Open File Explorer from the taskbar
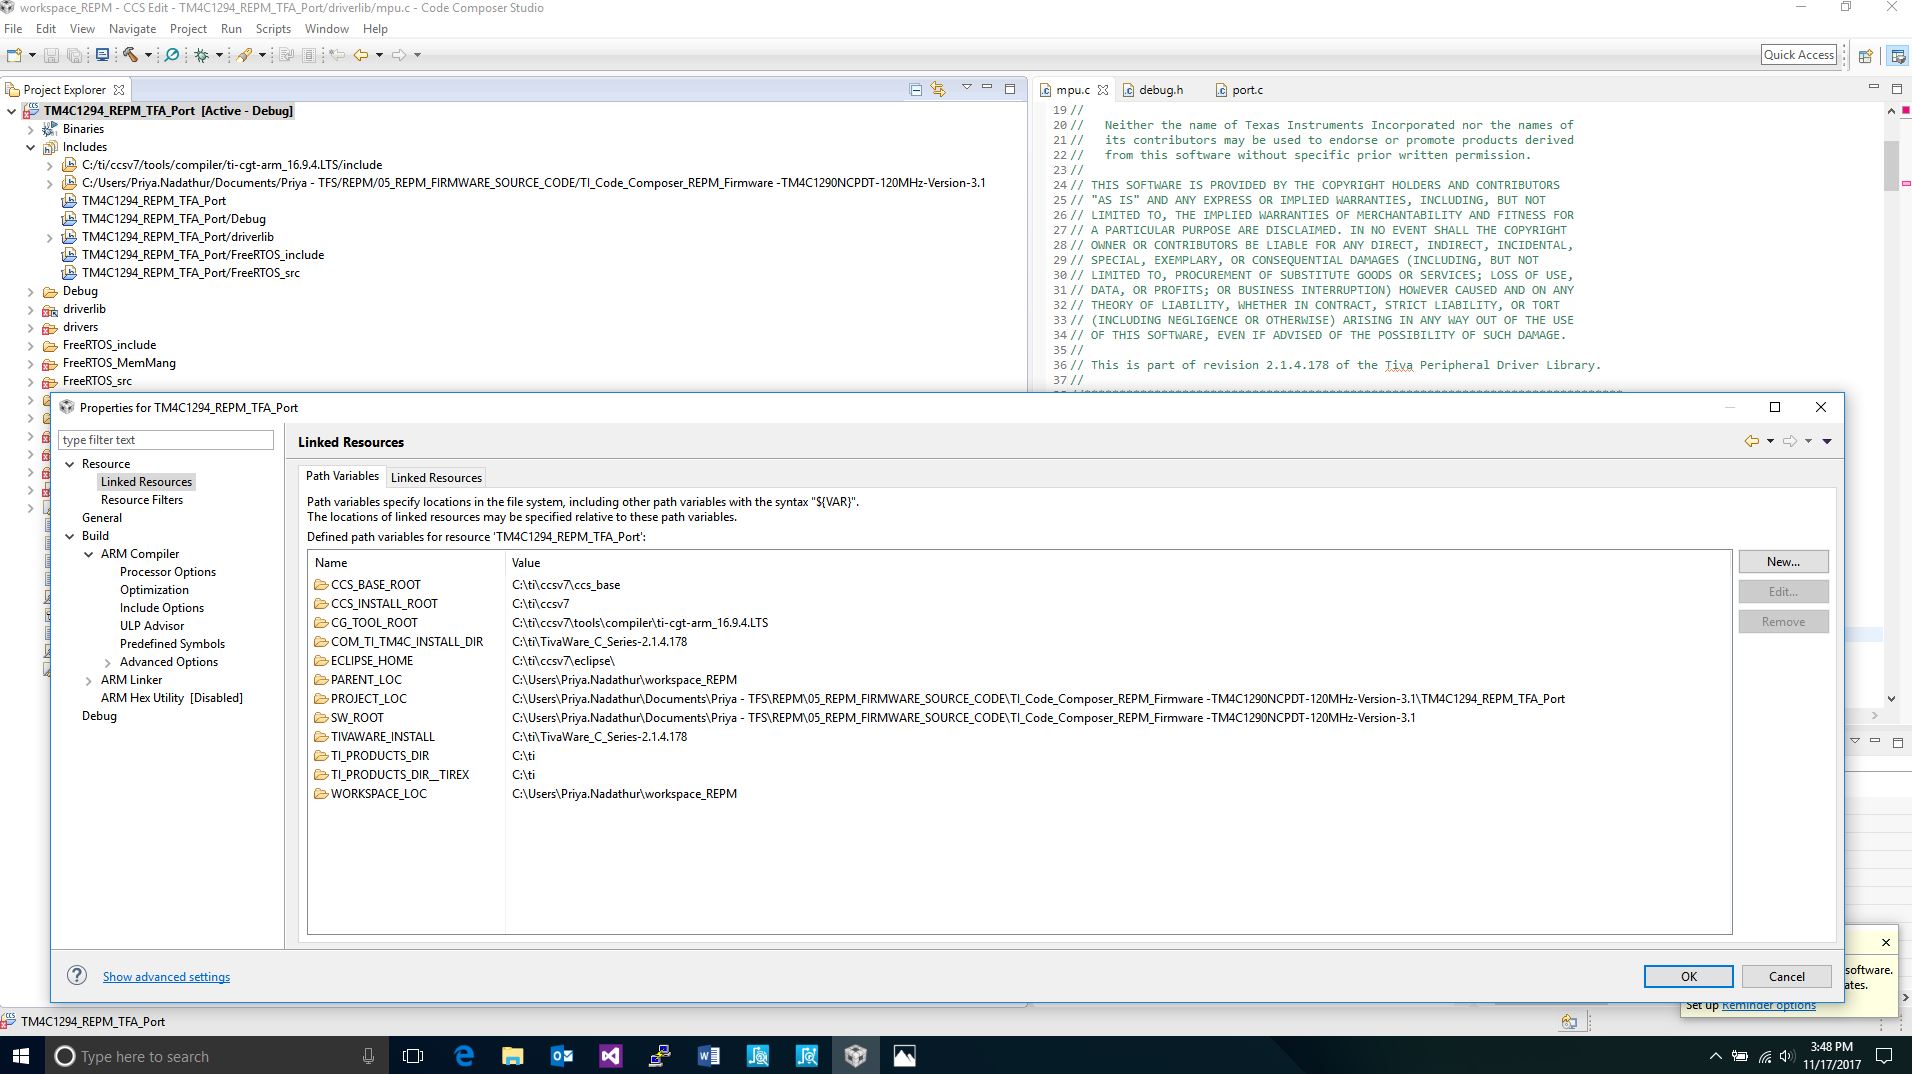The height and width of the screenshot is (1074, 1912). click(x=512, y=1056)
